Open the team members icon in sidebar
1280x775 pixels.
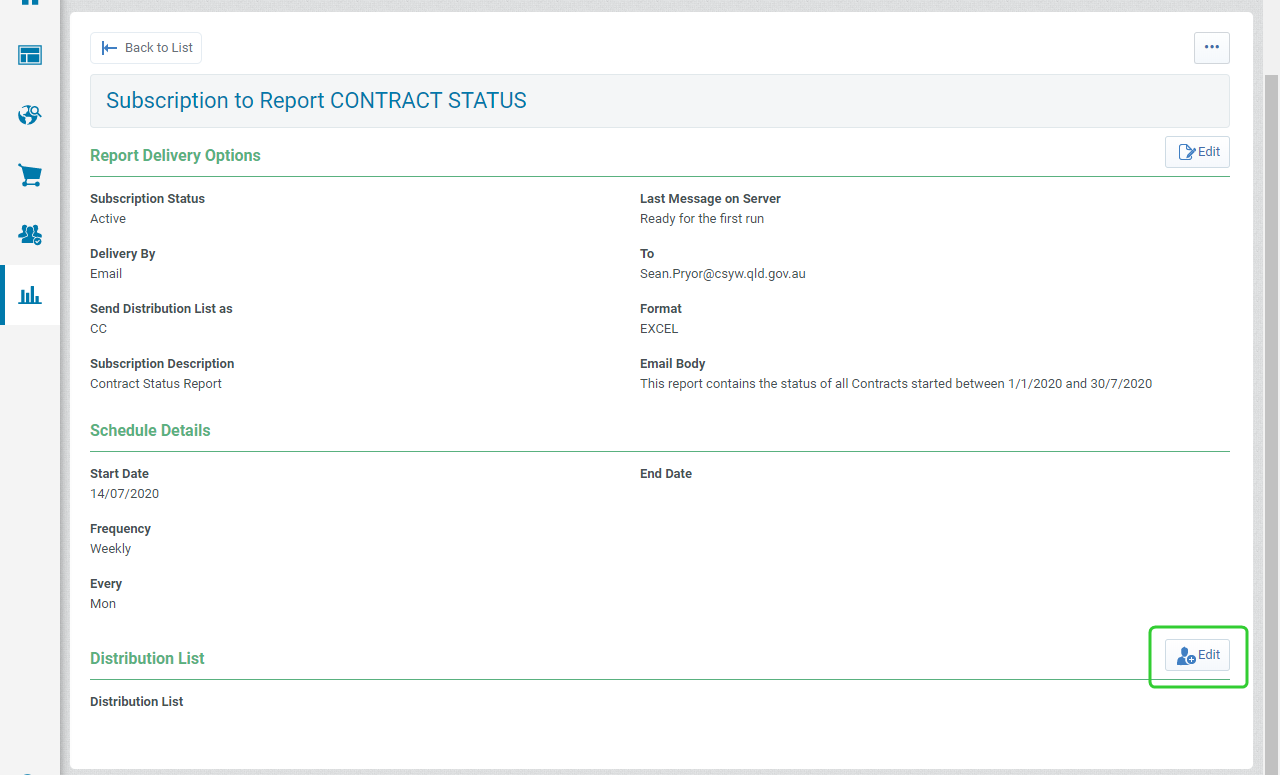(29, 235)
